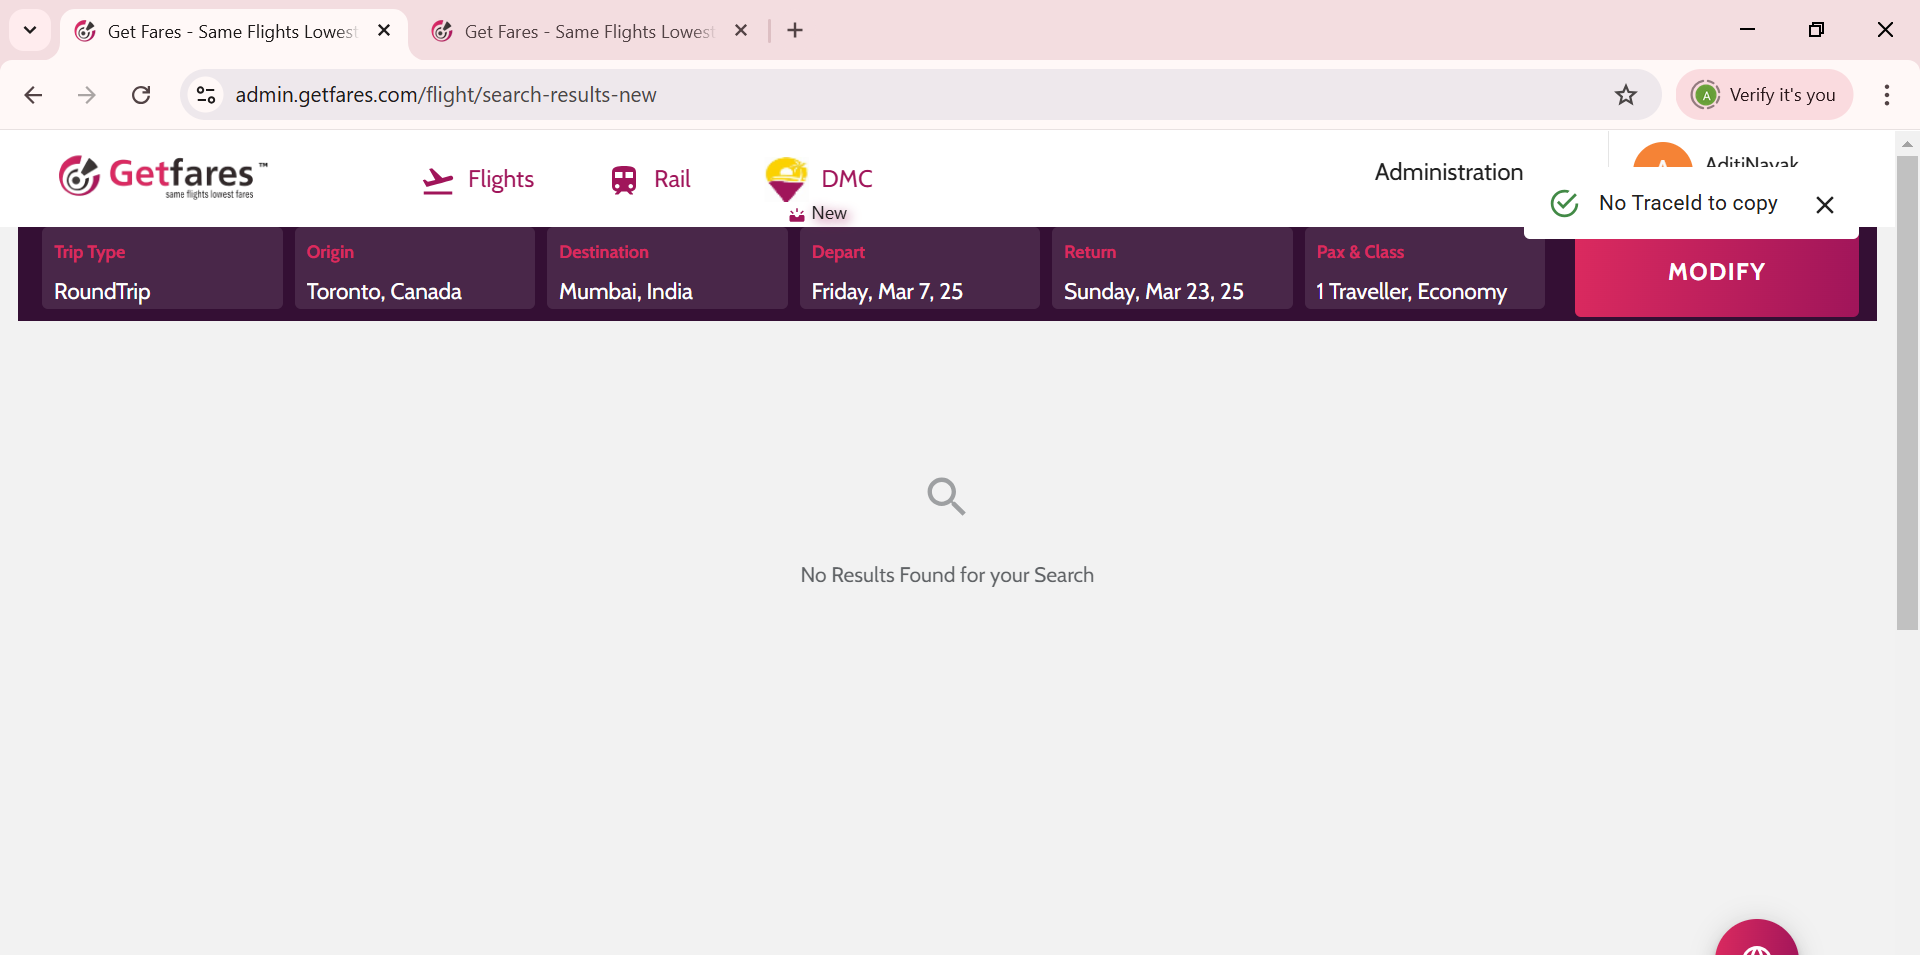1920x955 pixels.
Task: Open the Administration link
Action: click(1448, 172)
